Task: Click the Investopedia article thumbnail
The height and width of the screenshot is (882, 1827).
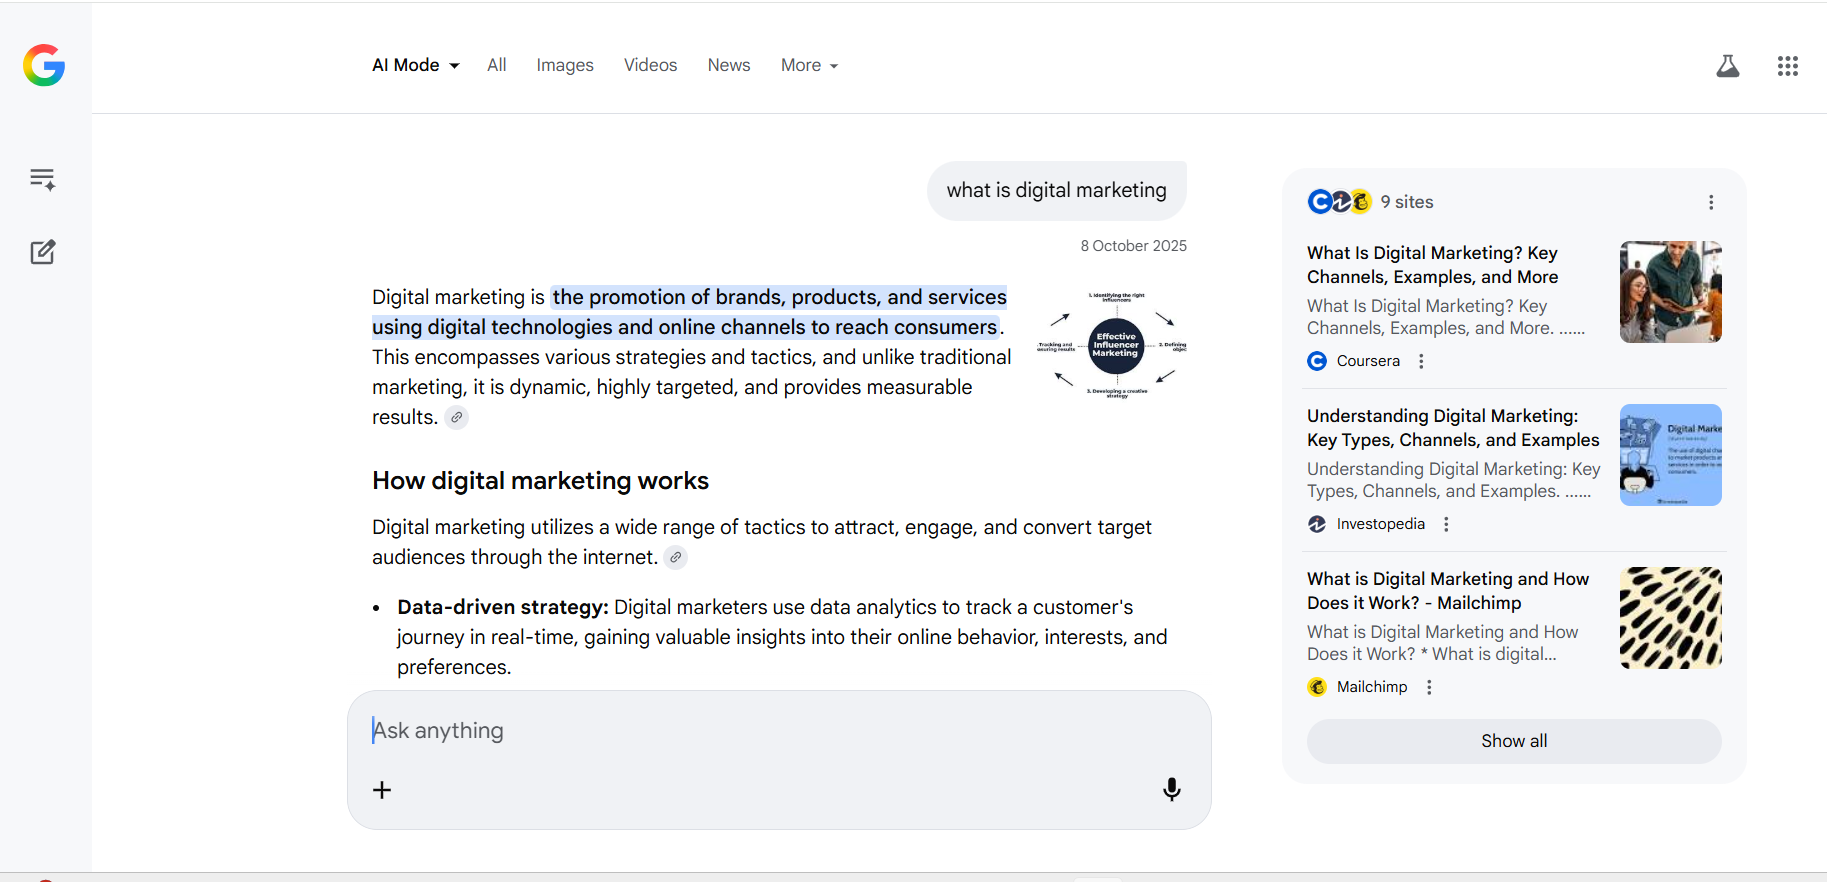Action: (x=1670, y=455)
